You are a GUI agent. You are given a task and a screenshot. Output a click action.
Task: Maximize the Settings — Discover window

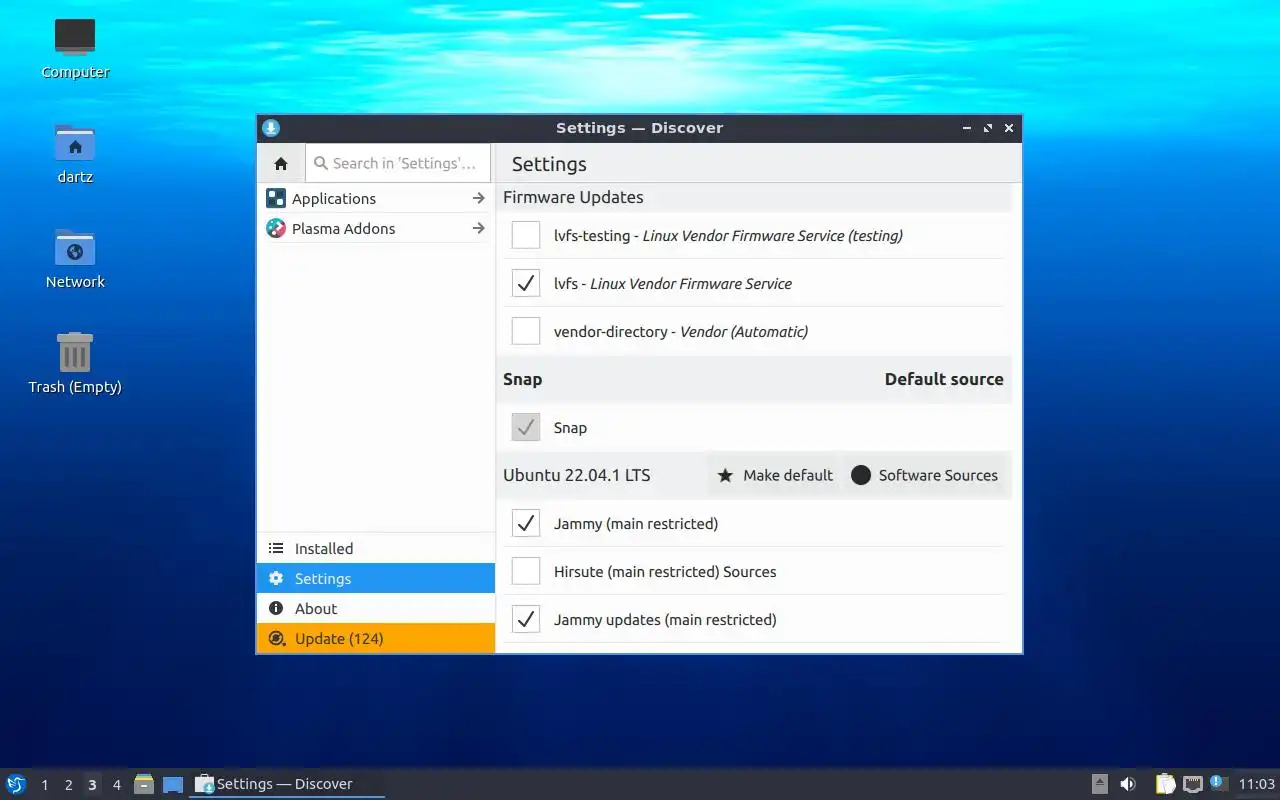(x=988, y=128)
